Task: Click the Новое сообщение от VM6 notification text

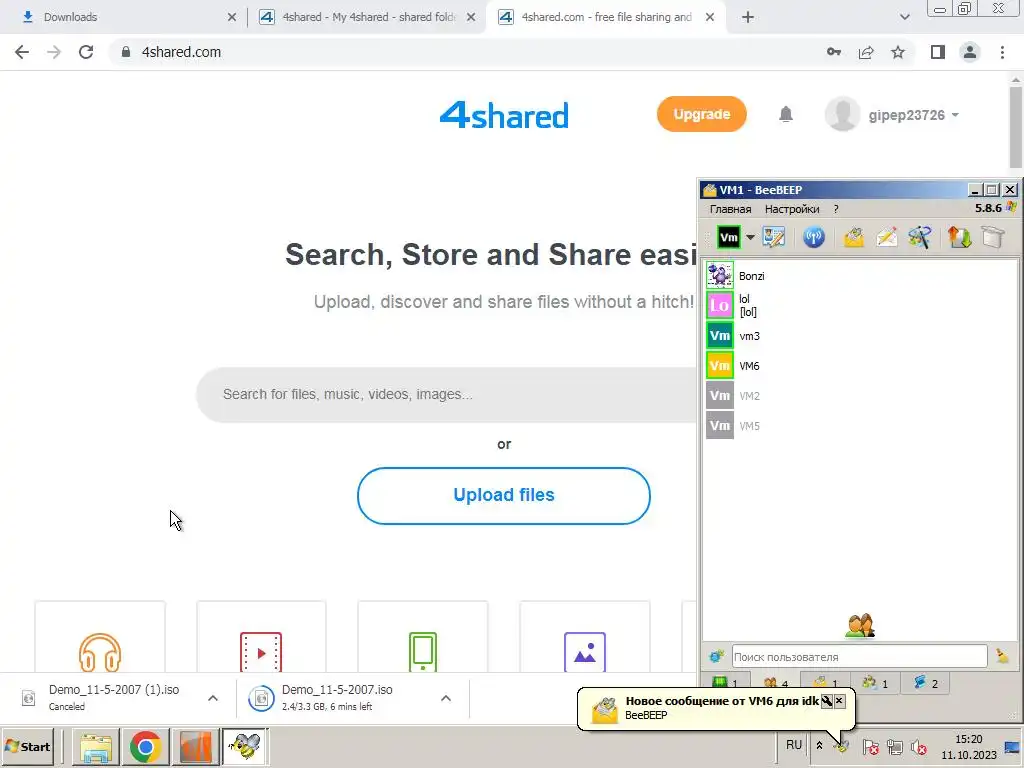Action: click(x=722, y=701)
